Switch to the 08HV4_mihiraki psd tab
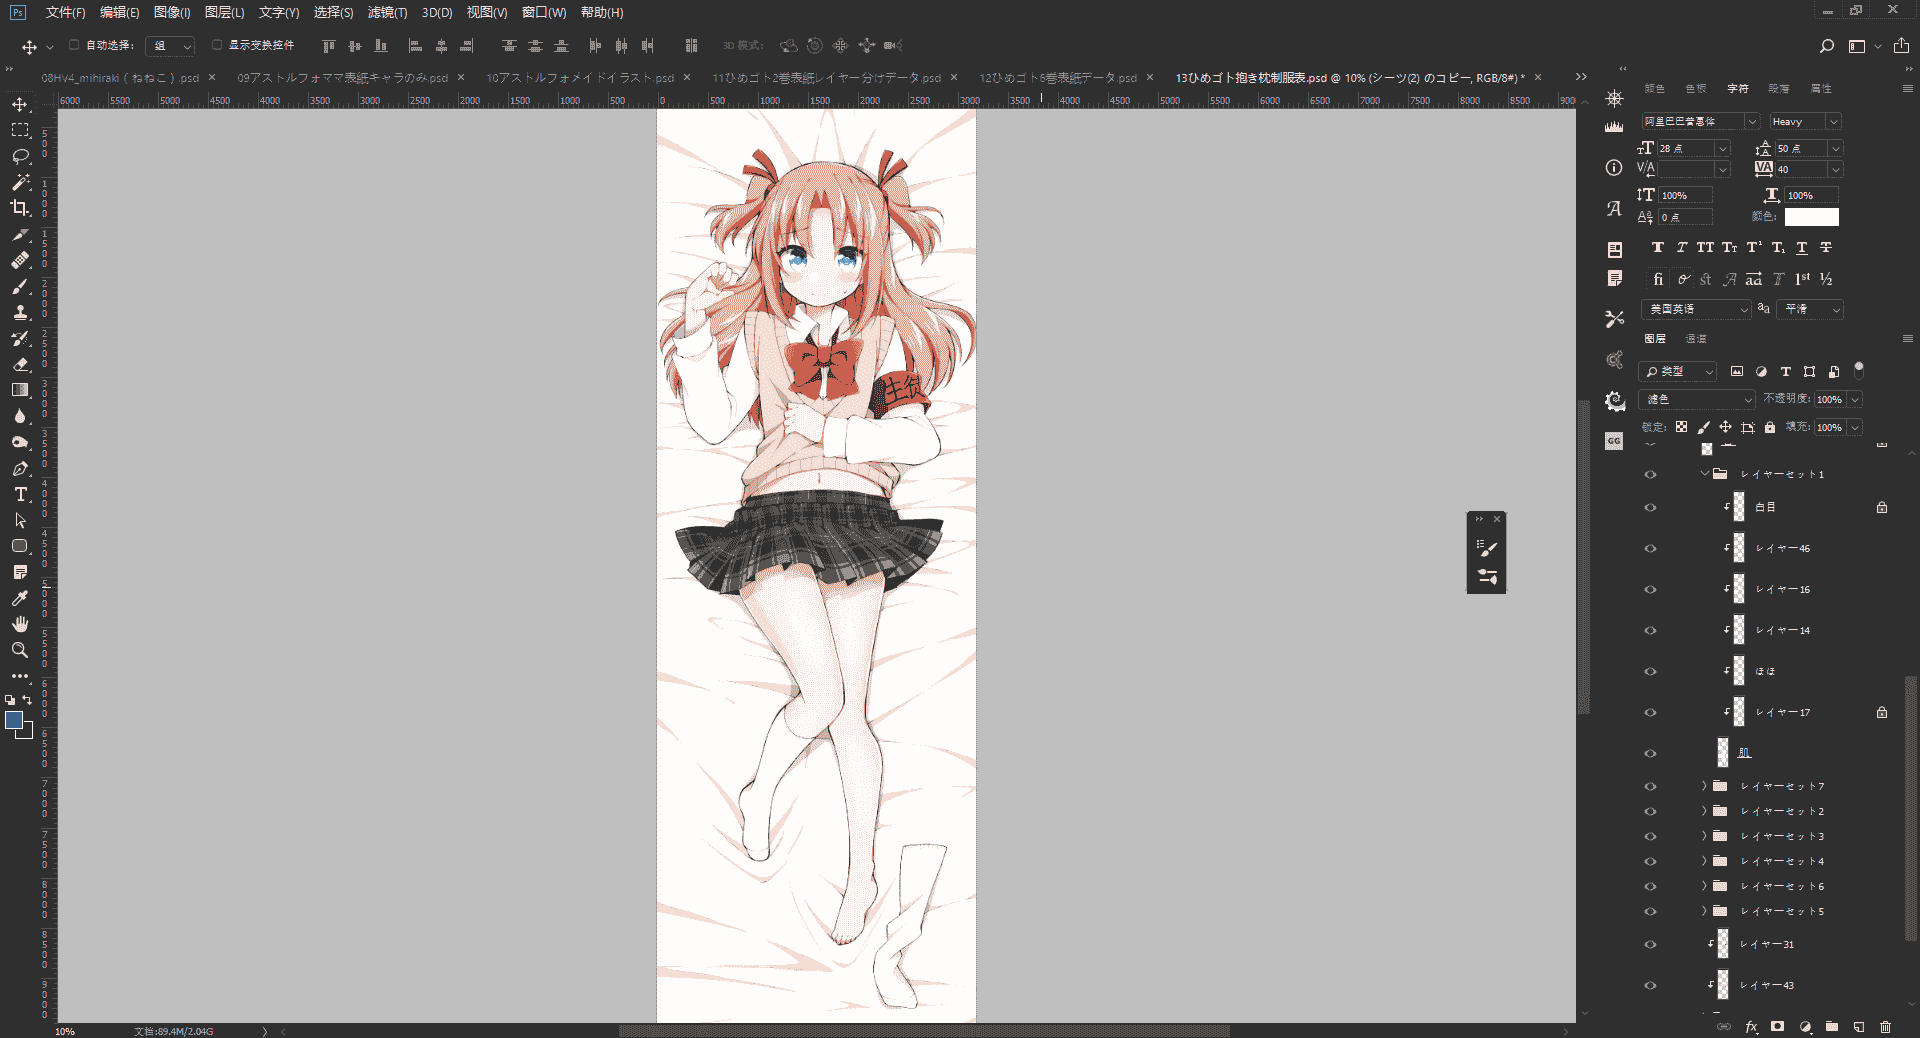Viewport: 1920px width, 1038px height. click(120, 77)
